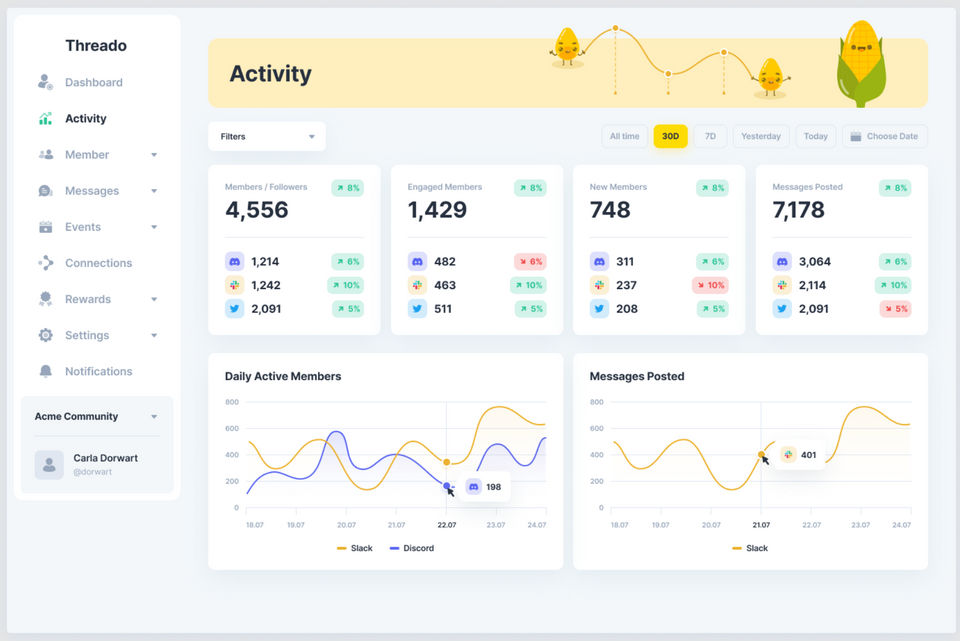Image resolution: width=960 pixels, height=641 pixels.
Task: Select the Yesterday time range
Action: 761,136
